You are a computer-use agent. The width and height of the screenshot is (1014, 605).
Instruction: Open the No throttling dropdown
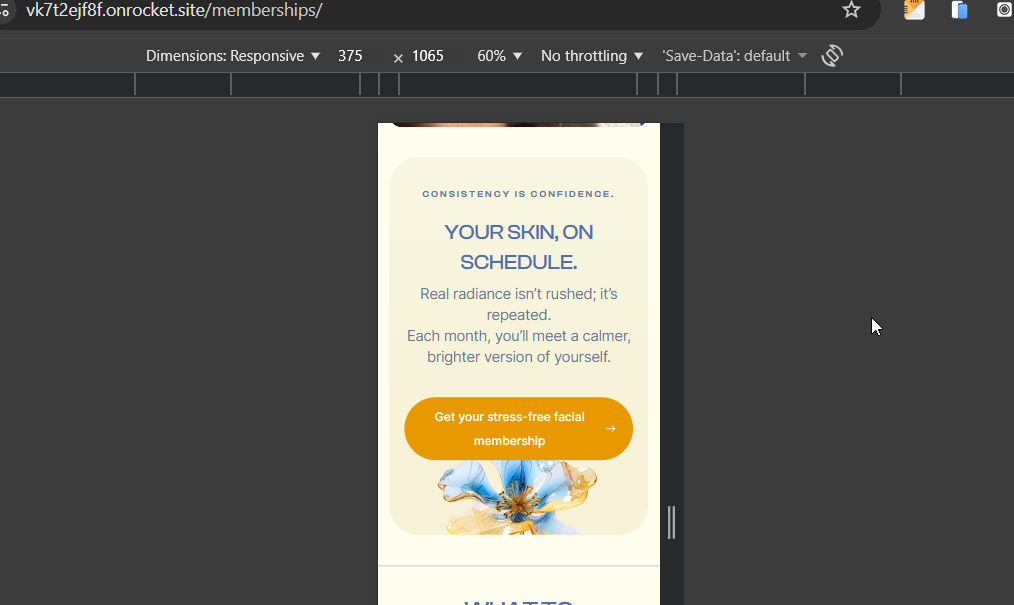[x=592, y=56]
